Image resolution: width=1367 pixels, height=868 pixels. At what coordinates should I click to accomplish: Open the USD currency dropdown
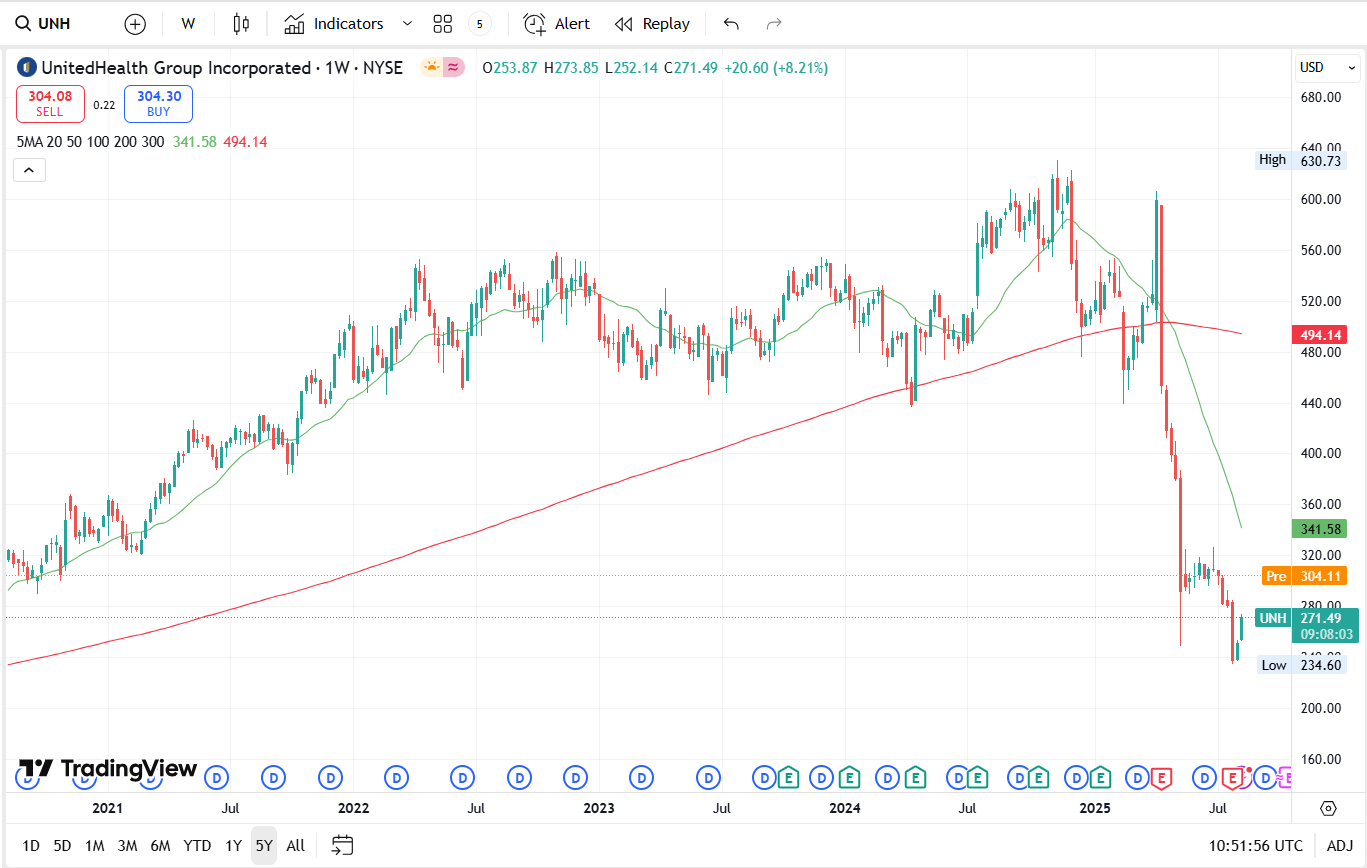click(1327, 68)
